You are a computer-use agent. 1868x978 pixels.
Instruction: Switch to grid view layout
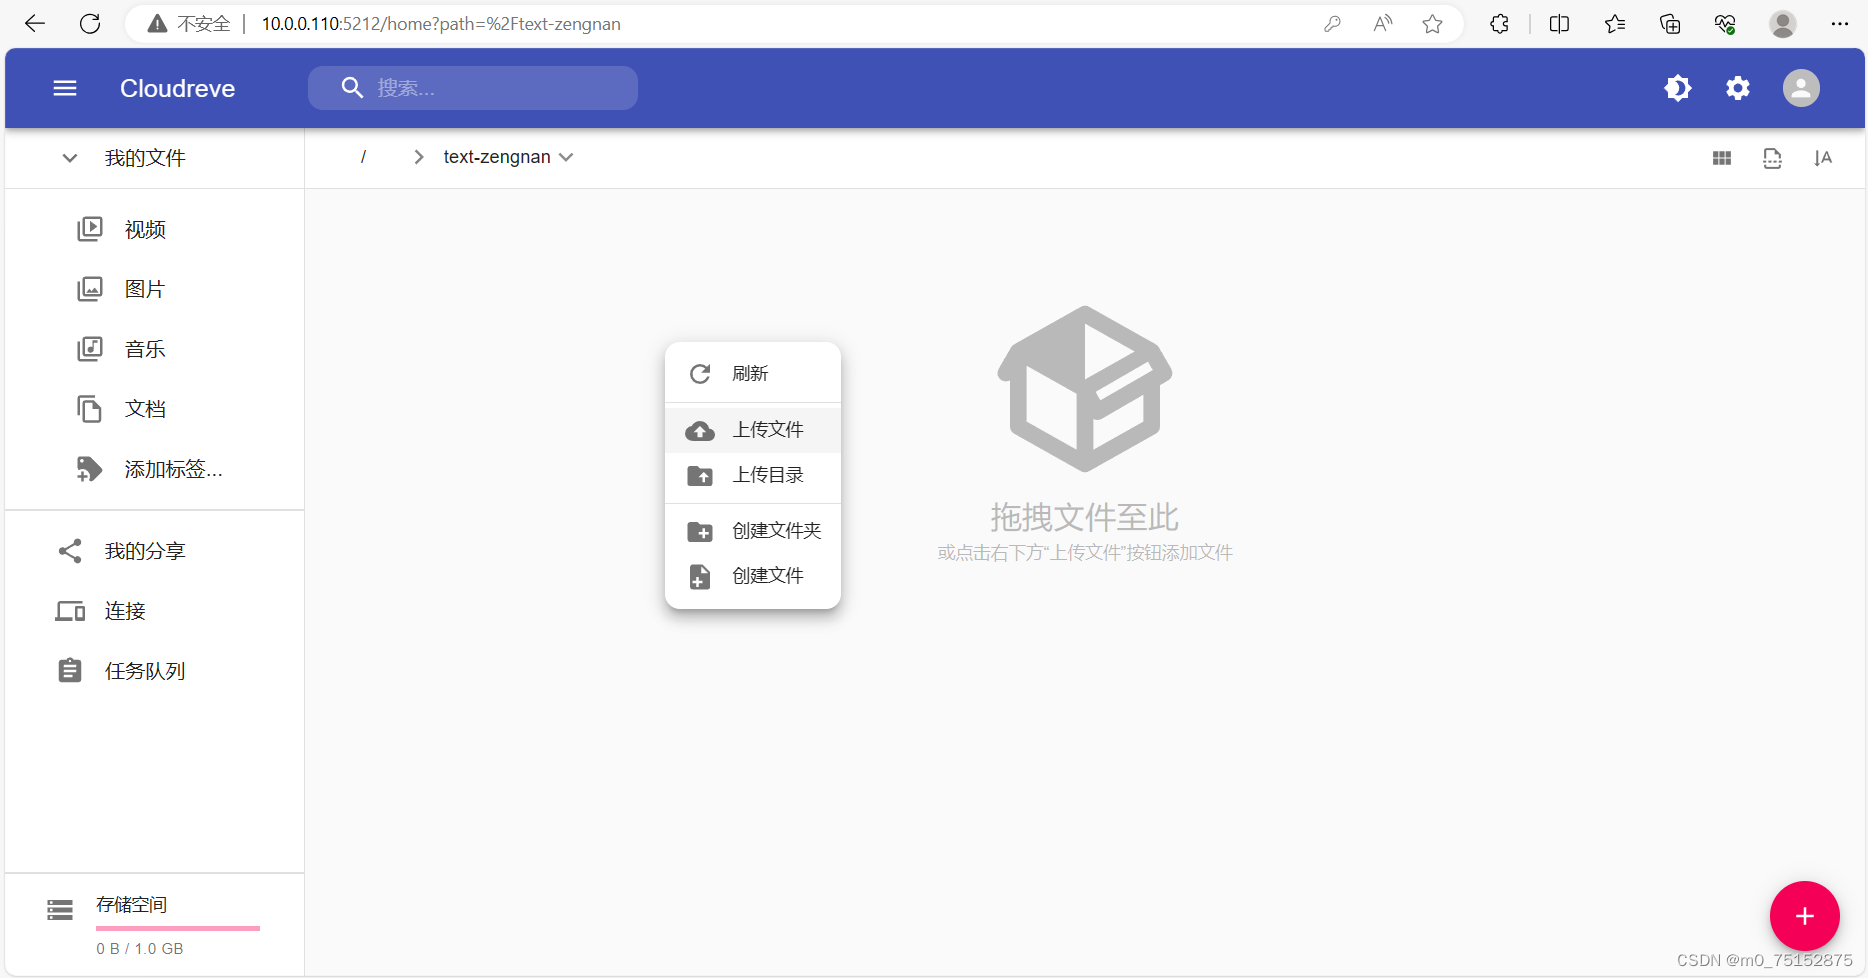click(x=1722, y=157)
